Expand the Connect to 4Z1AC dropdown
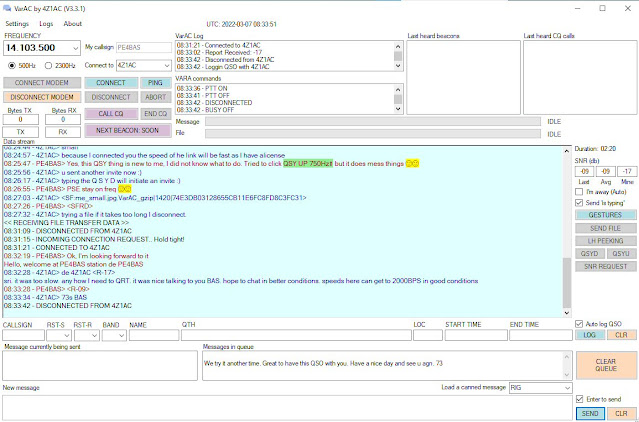This screenshot has height=422, width=639. point(167,65)
